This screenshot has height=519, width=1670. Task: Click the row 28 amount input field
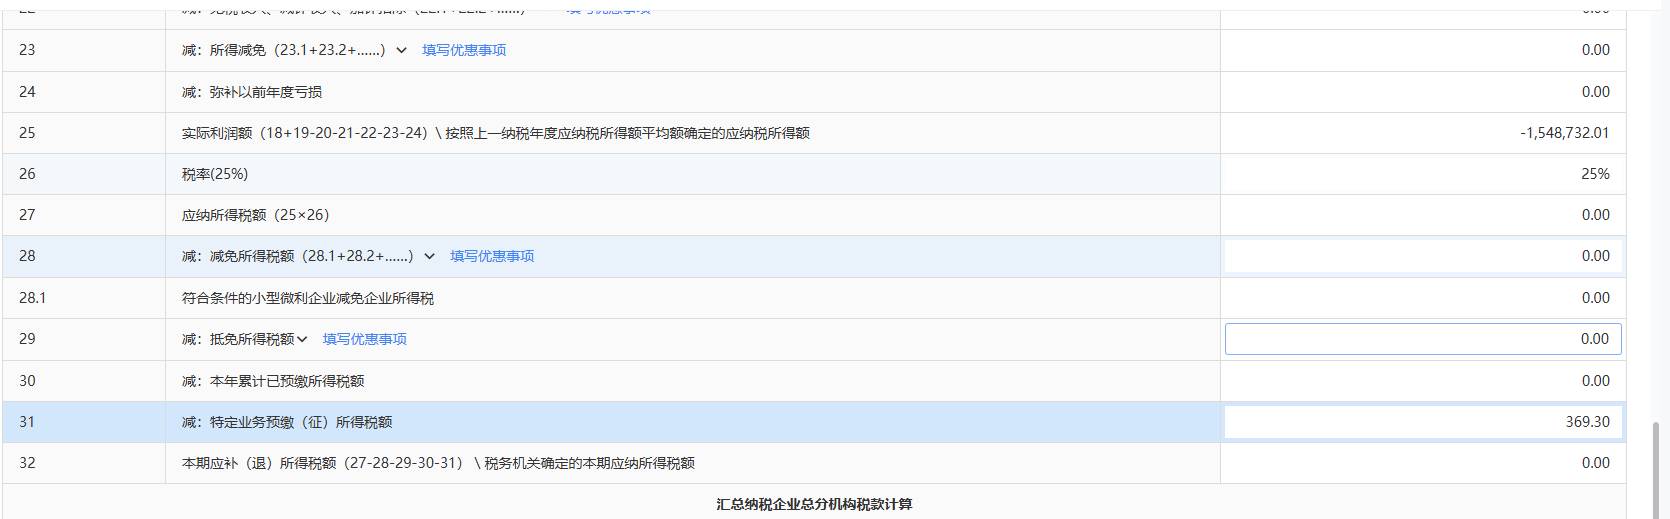point(1422,256)
